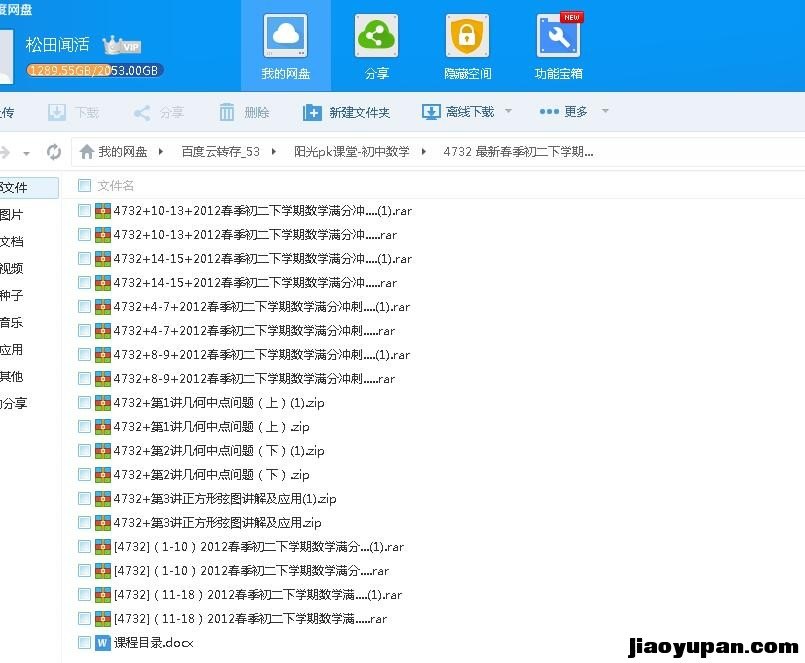Go to 我的网盘 in the breadcrumb
This screenshot has height=663, width=805.
click(x=123, y=151)
